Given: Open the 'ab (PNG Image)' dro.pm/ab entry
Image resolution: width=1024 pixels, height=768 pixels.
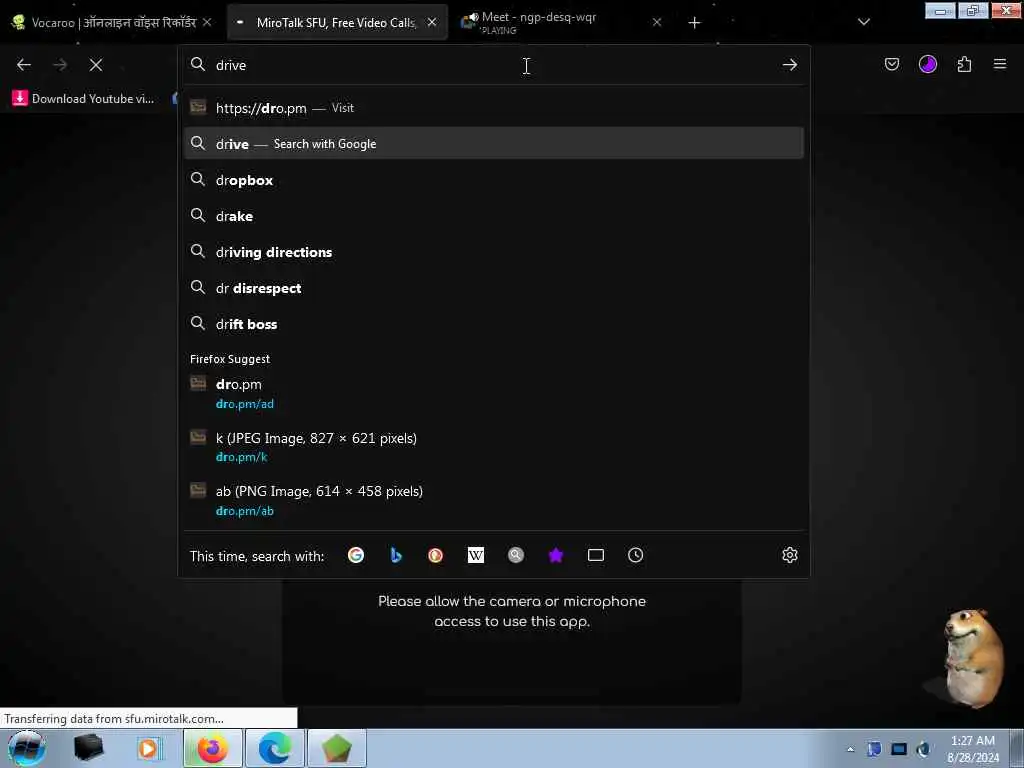Looking at the screenshot, I should pyautogui.click(x=494, y=500).
